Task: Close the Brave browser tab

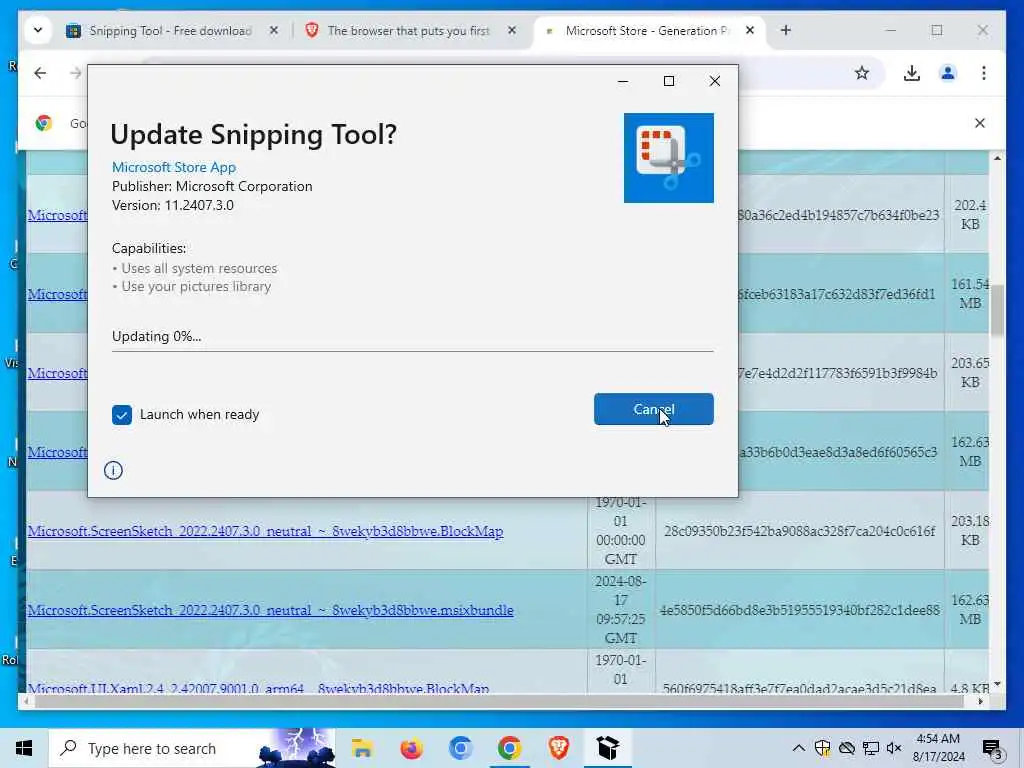Action: (x=512, y=31)
